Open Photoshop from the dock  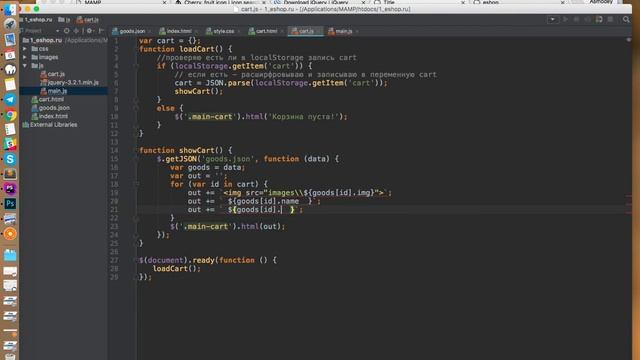point(10,204)
